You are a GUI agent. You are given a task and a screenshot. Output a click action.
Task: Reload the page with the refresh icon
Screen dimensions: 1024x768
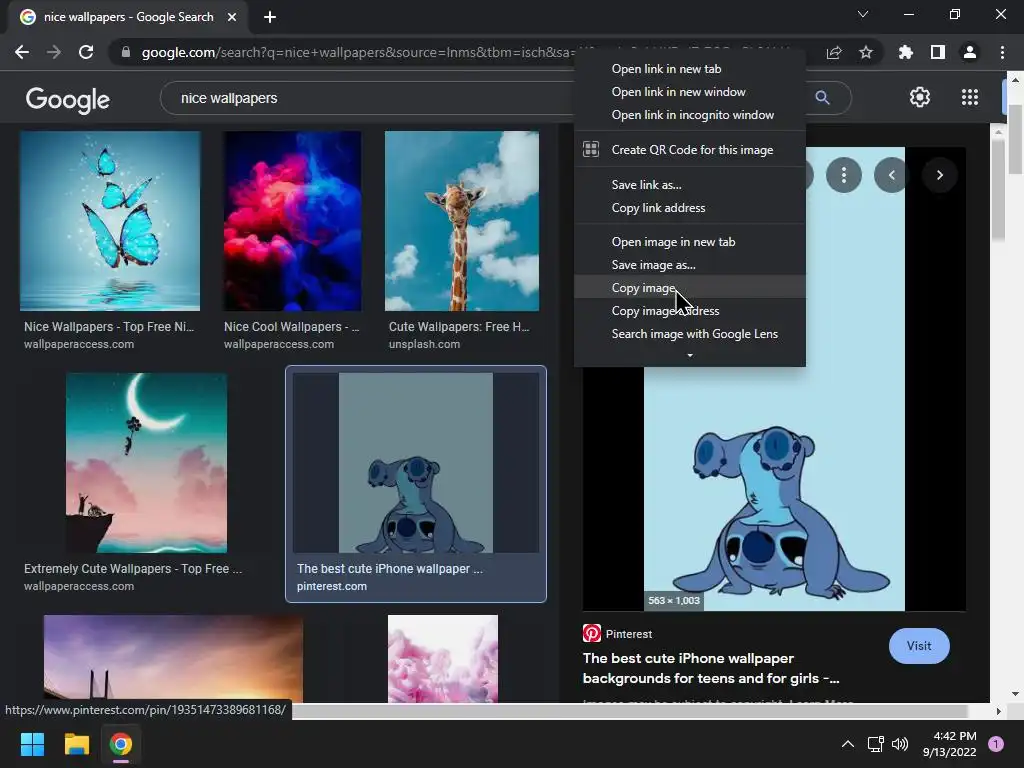coord(86,52)
